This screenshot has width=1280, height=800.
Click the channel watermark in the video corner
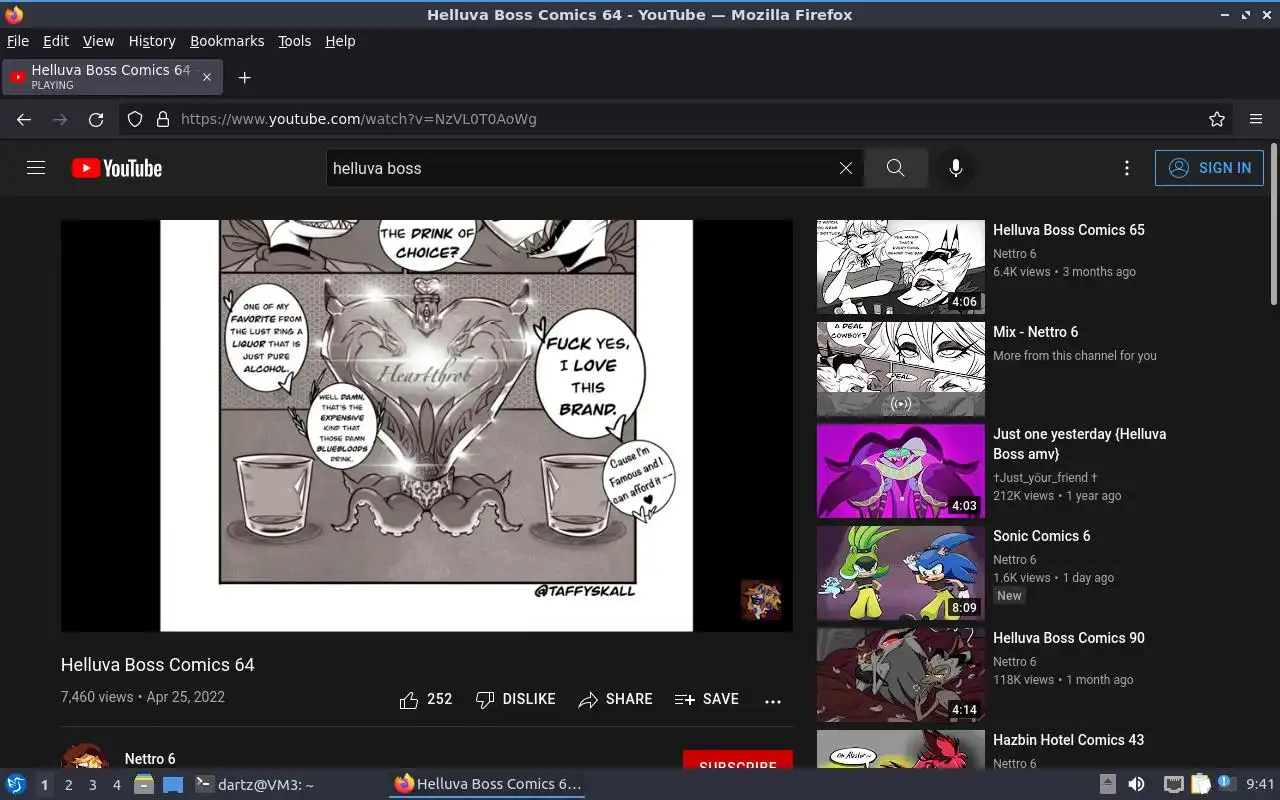761,600
